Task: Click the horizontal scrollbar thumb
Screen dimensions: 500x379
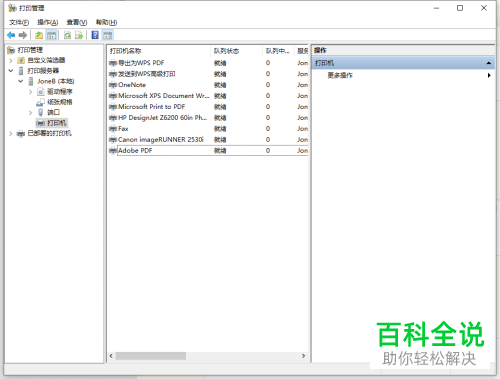Action: click(x=151, y=356)
